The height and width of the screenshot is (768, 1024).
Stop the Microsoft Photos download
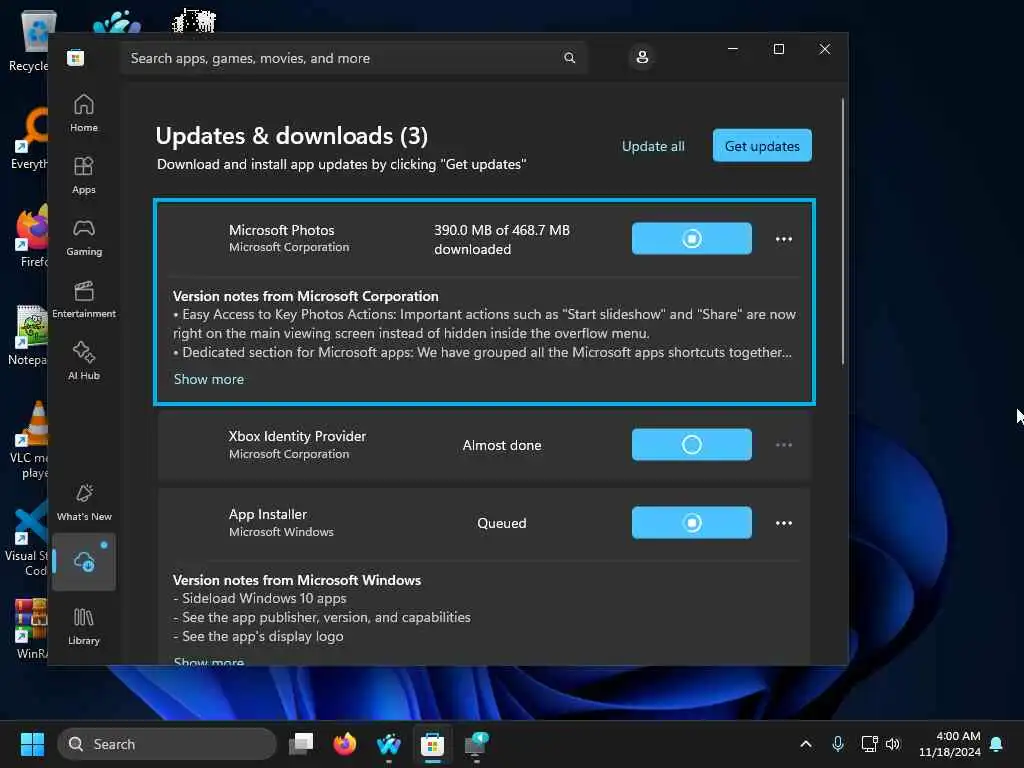692,238
